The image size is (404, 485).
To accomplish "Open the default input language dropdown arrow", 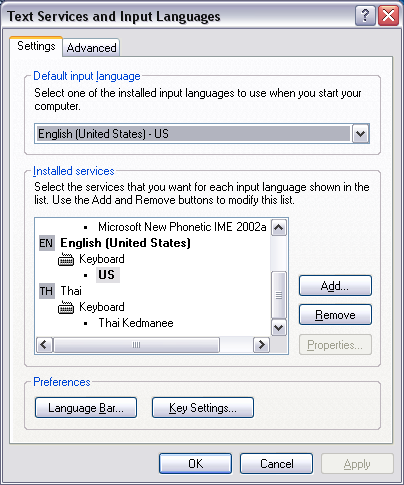I will point(360,134).
